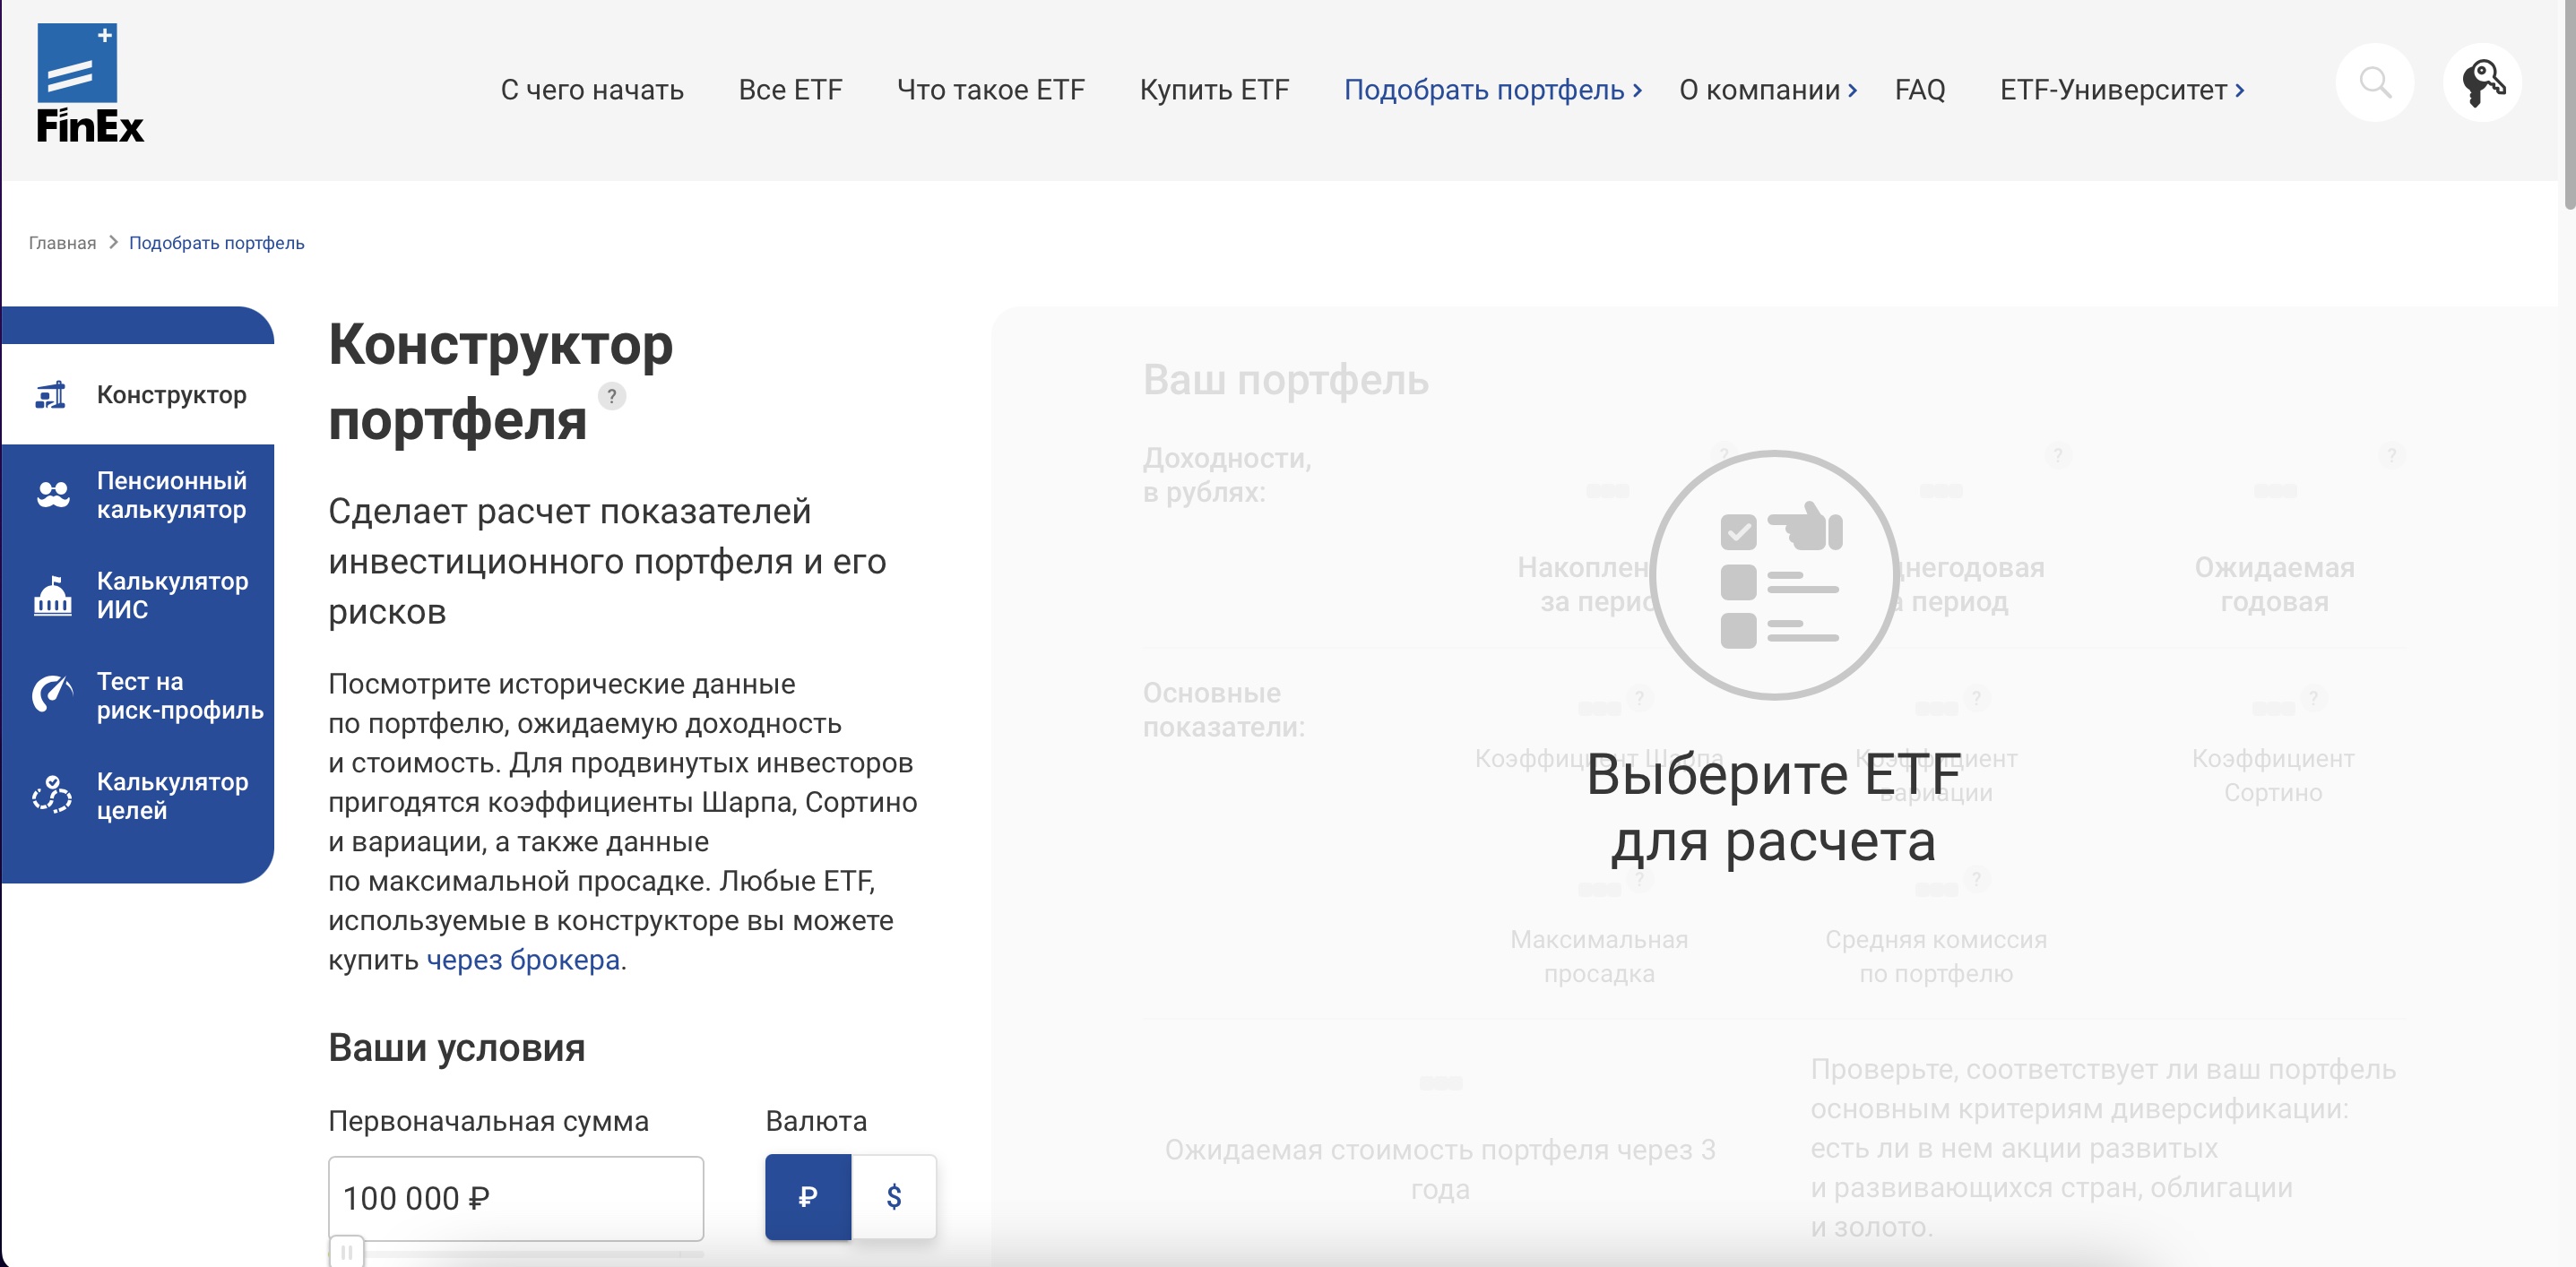Open Пенсионный калькулятор sidebar item
The image size is (2576, 1267).
coord(138,495)
